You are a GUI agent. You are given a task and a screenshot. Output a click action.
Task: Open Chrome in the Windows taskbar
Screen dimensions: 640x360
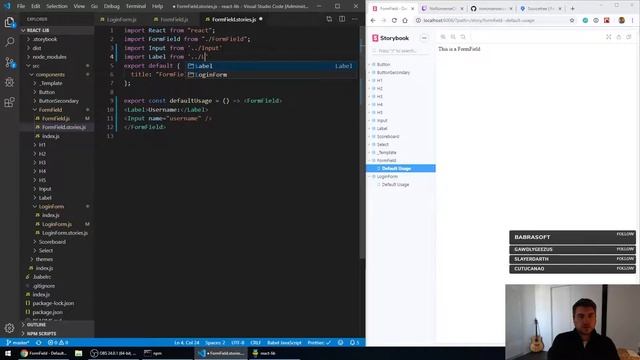coord(43,353)
